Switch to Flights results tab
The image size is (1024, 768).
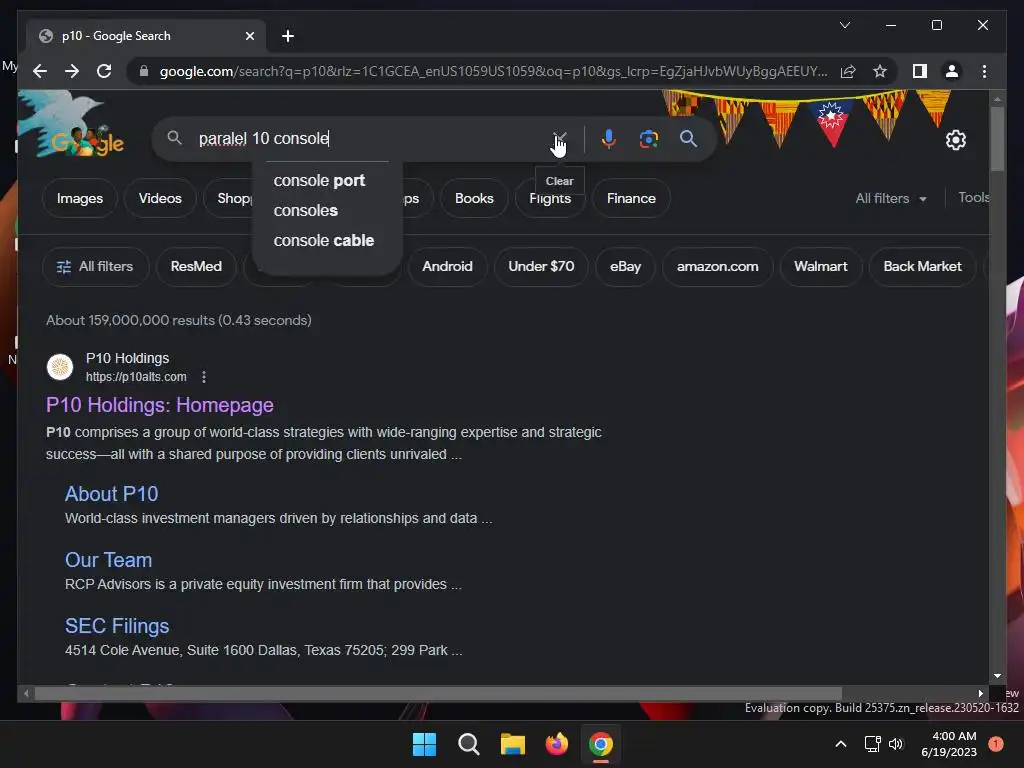550,201
